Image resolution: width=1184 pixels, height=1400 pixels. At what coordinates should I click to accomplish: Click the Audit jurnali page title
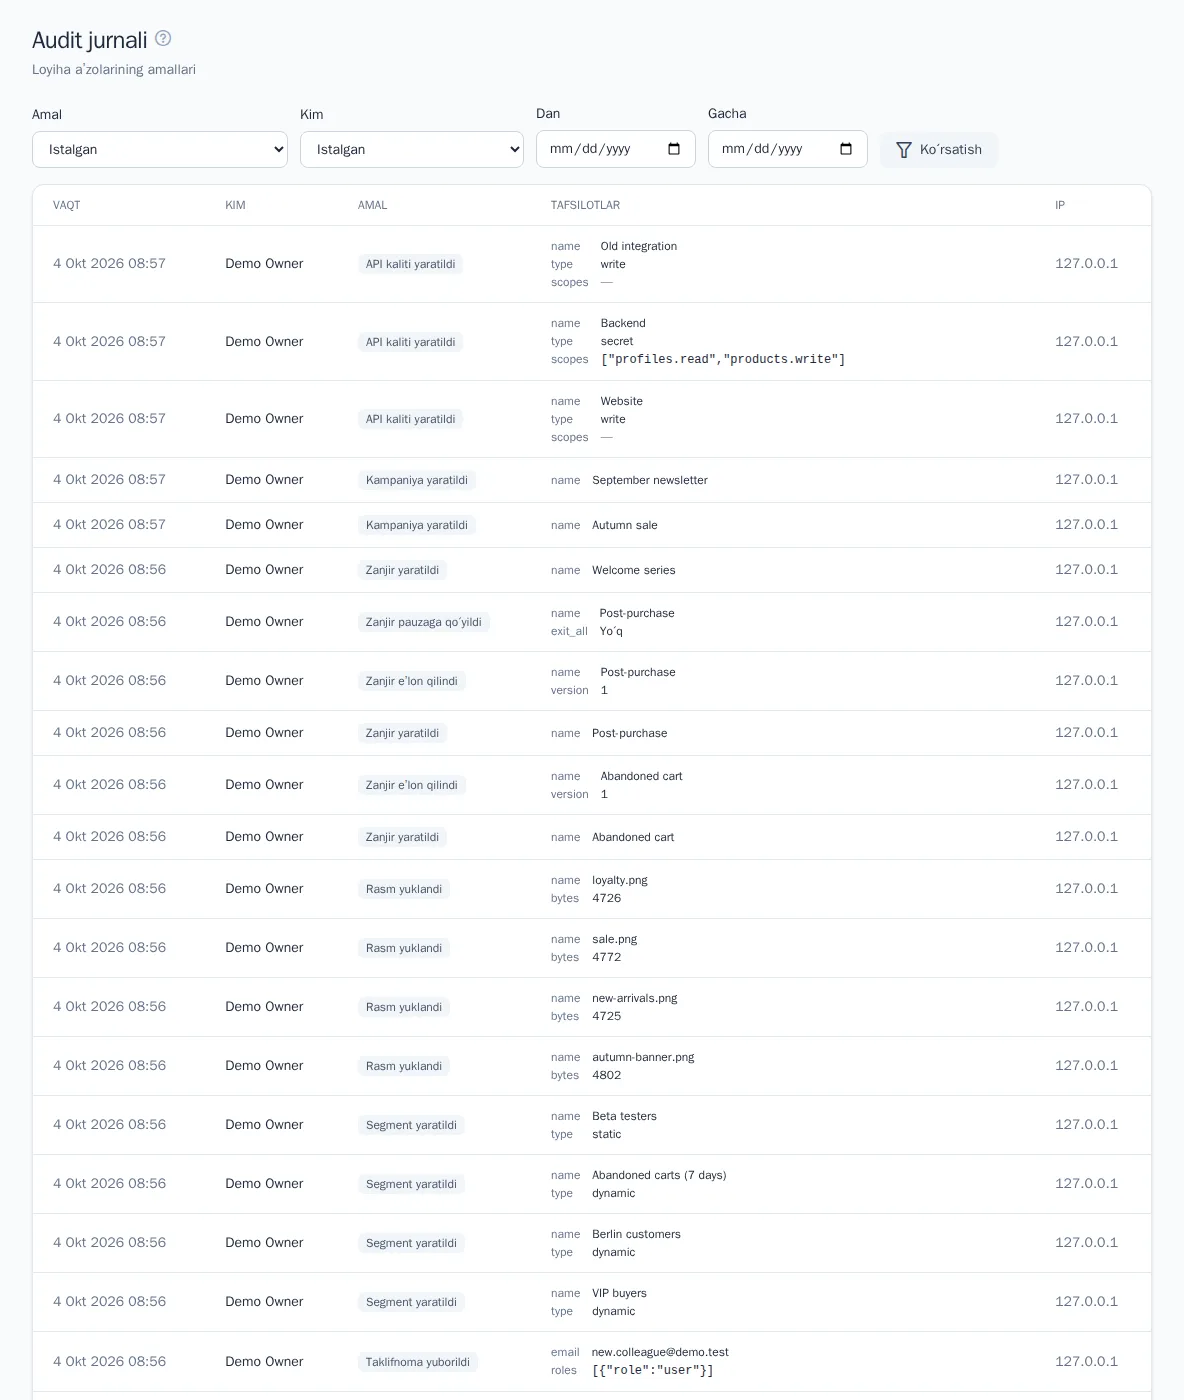click(x=90, y=40)
